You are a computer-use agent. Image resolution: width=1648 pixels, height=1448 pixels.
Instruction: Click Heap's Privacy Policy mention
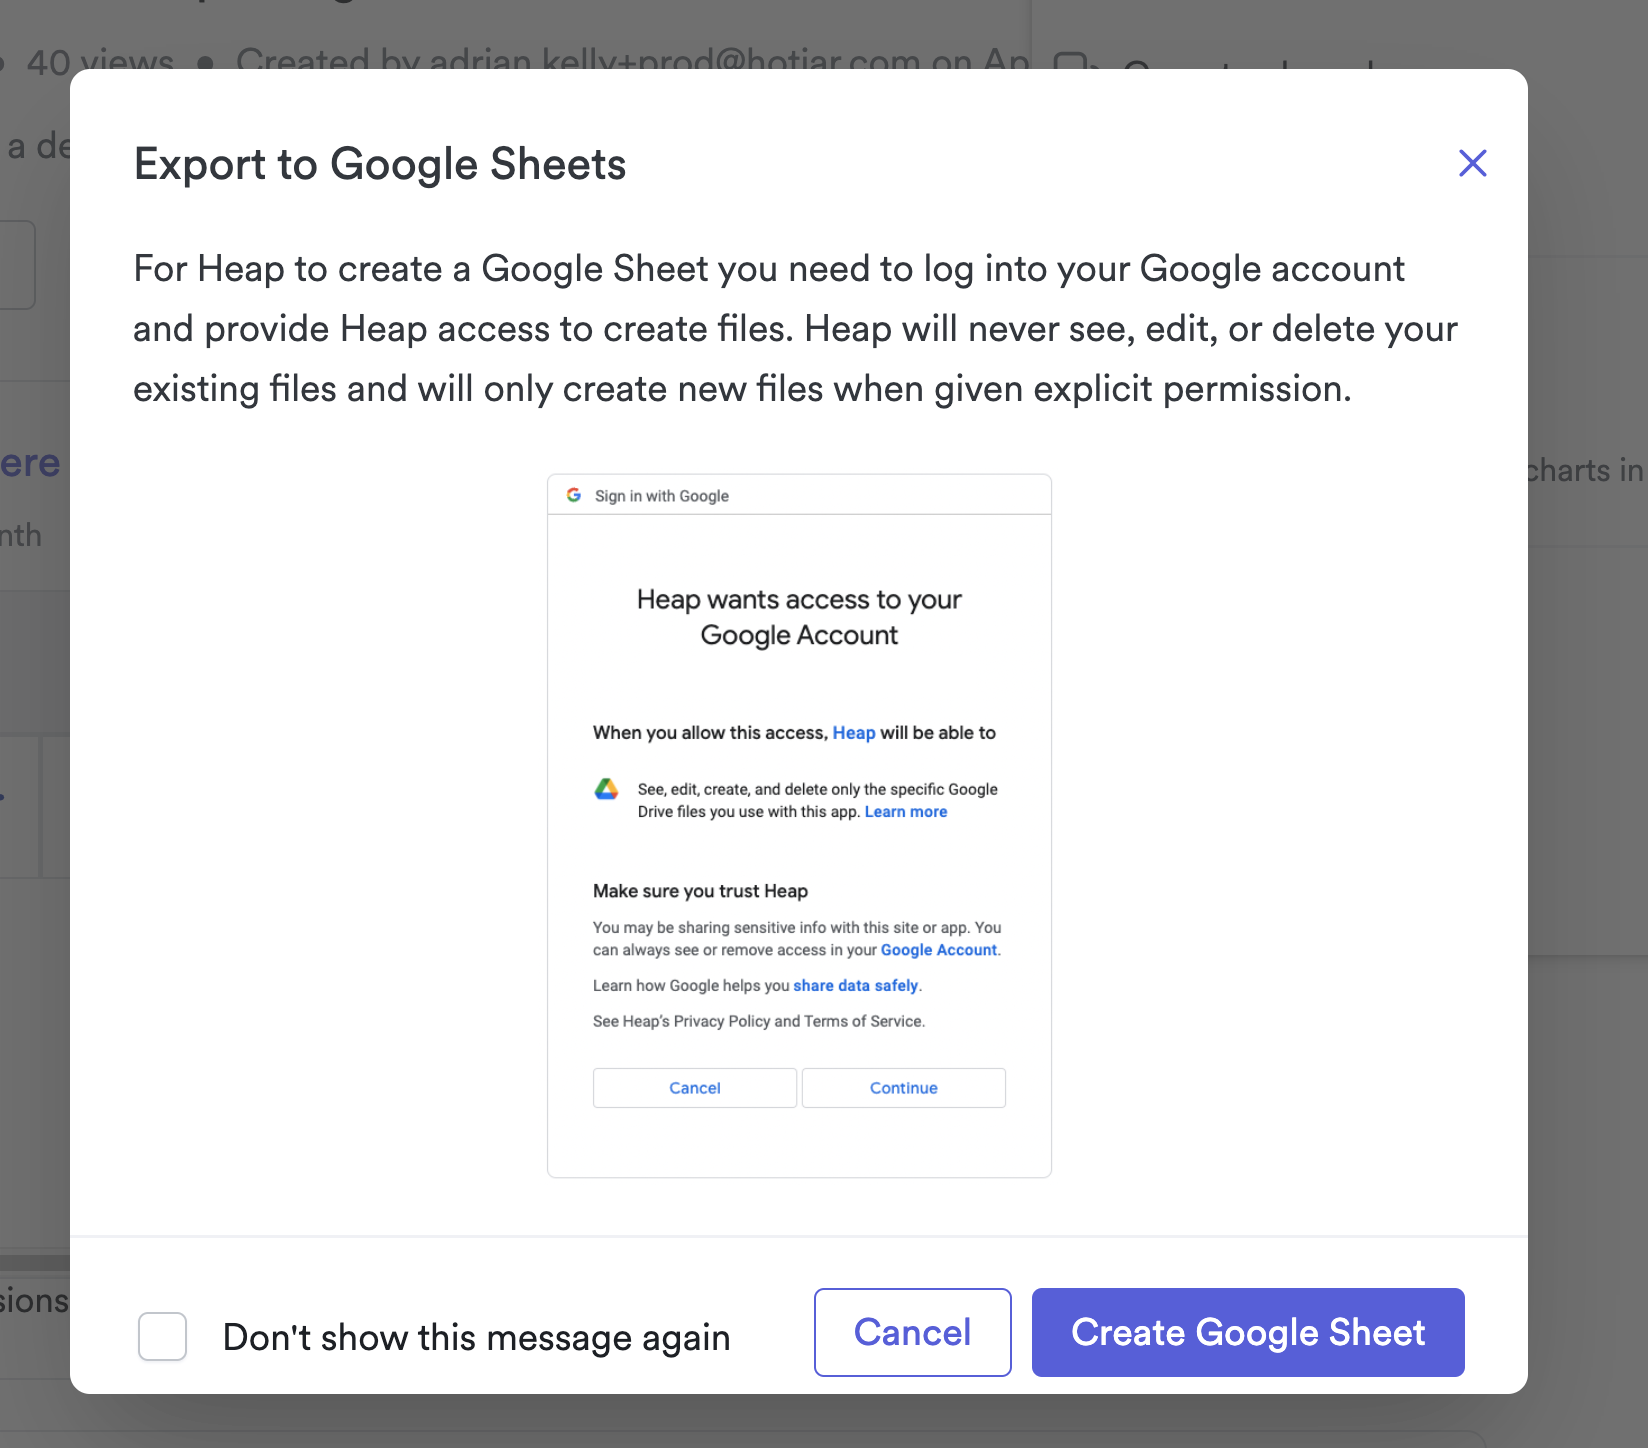(x=722, y=1021)
